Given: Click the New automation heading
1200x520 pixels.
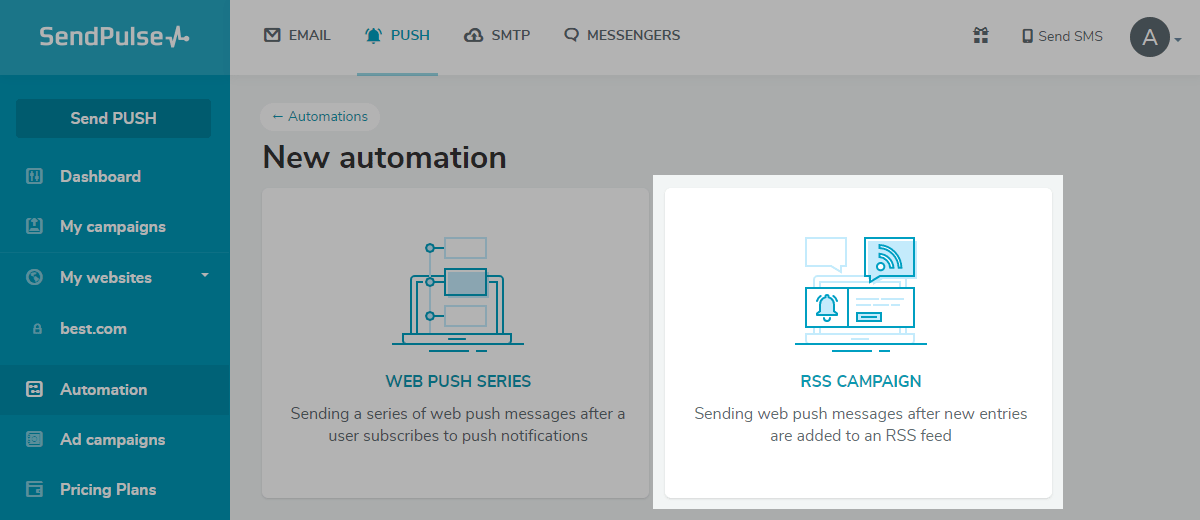Looking at the screenshot, I should tap(385, 158).
